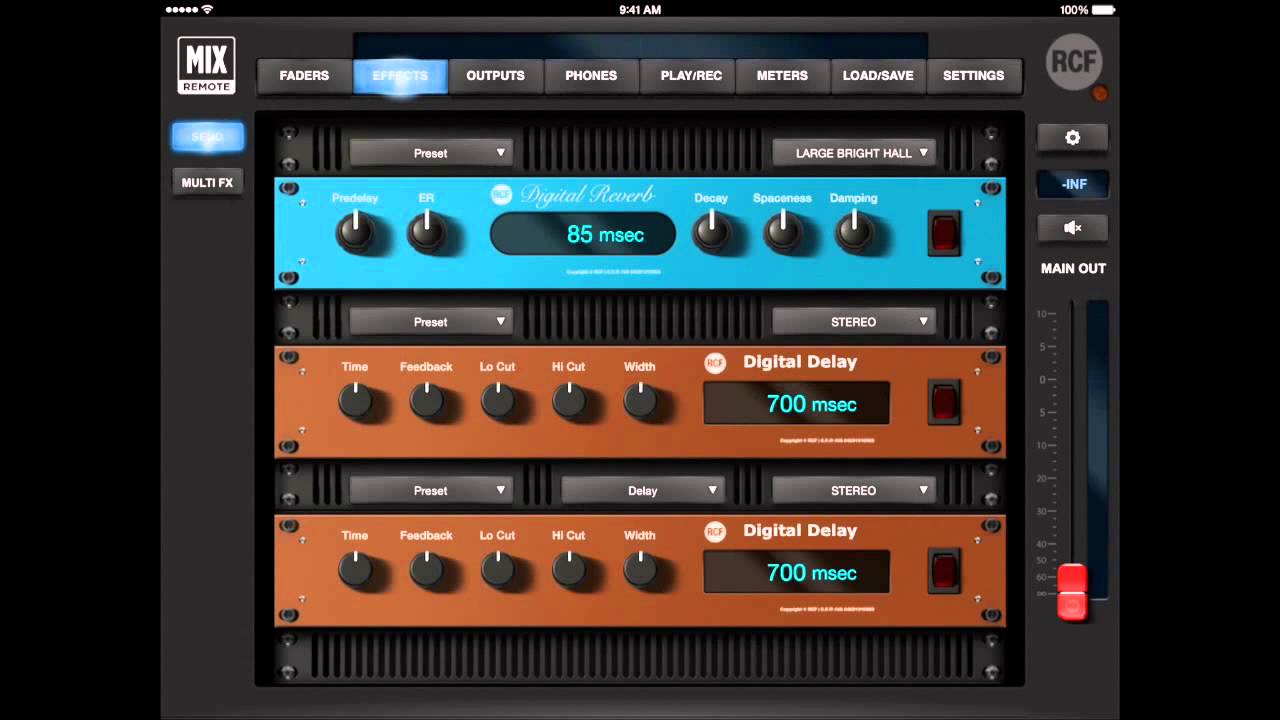
Task: Switch to the MULTI FX view
Action: 207,183
